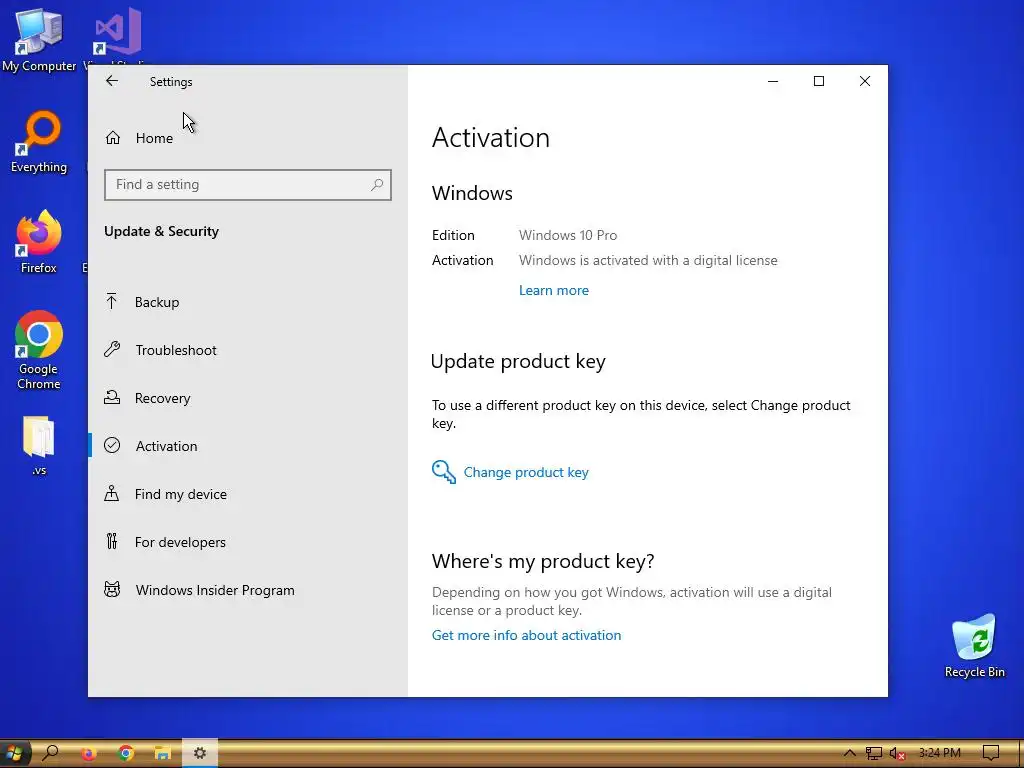Click the Backup arrow icon
The width and height of the screenshot is (1024, 768).
[x=112, y=301]
